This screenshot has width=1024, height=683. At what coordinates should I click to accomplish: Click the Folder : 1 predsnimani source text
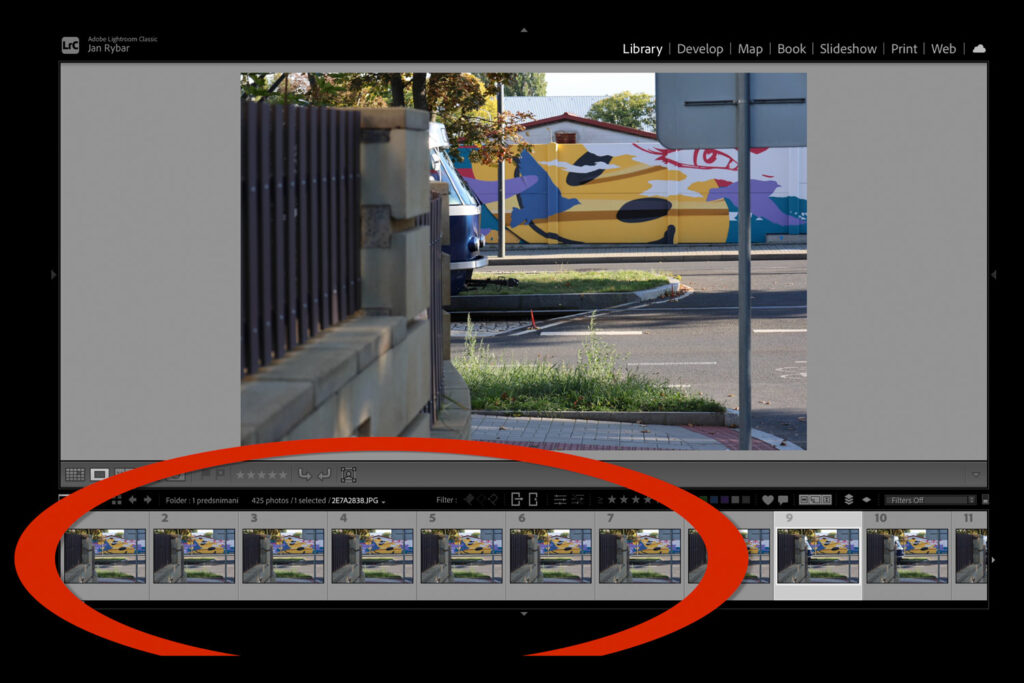pos(202,501)
